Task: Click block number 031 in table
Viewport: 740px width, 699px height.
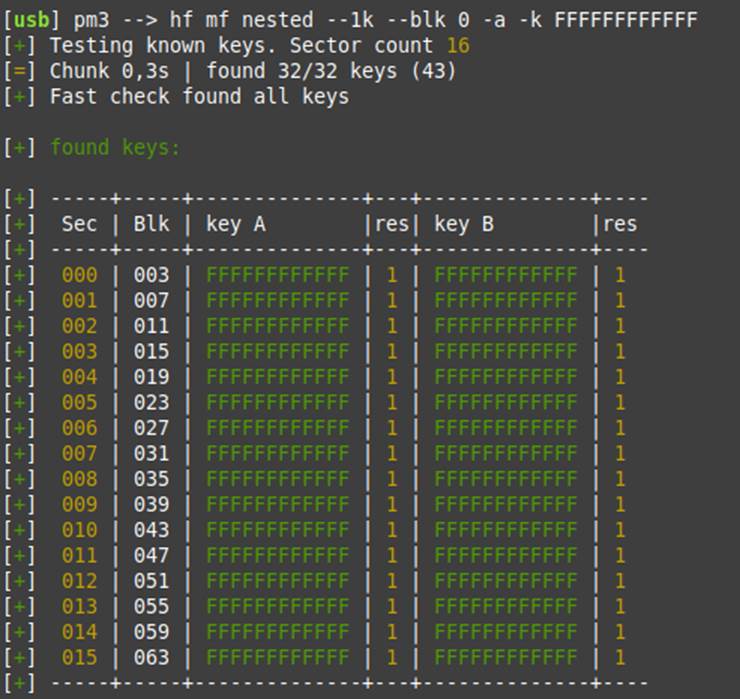Action: point(151,454)
